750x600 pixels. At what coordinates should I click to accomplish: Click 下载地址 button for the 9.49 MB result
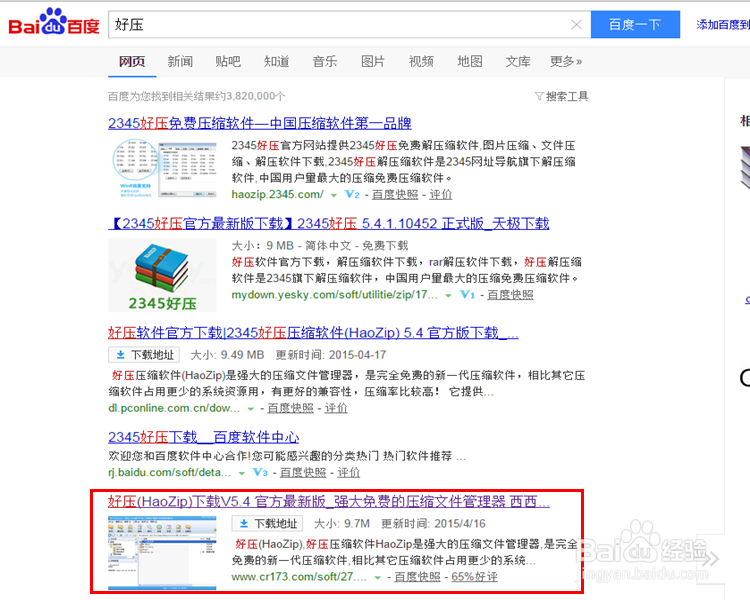(x=144, y=355)
